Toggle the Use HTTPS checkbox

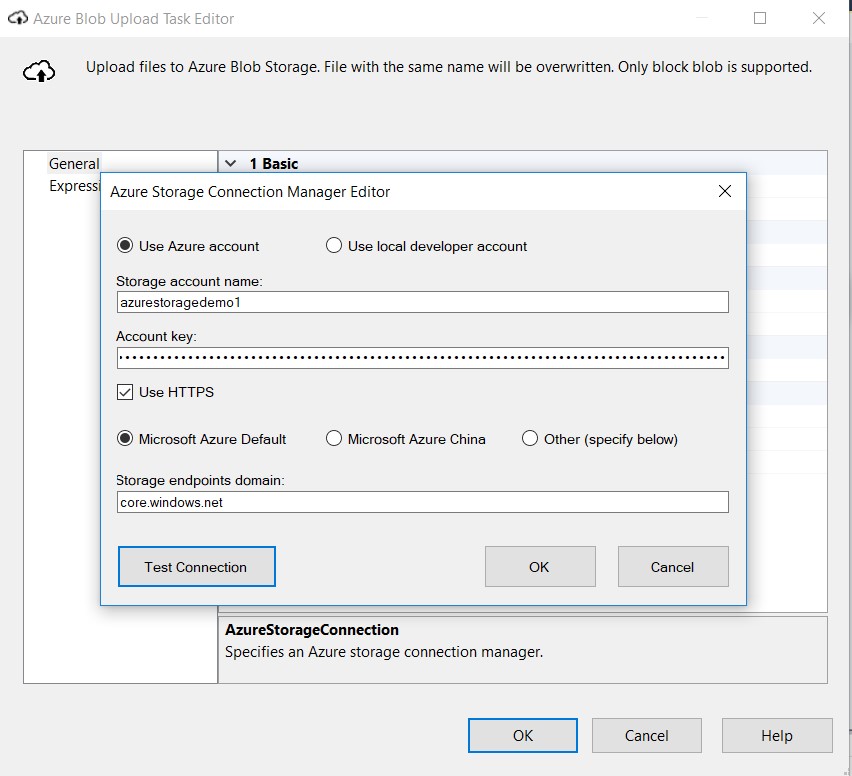coord(125,392)
